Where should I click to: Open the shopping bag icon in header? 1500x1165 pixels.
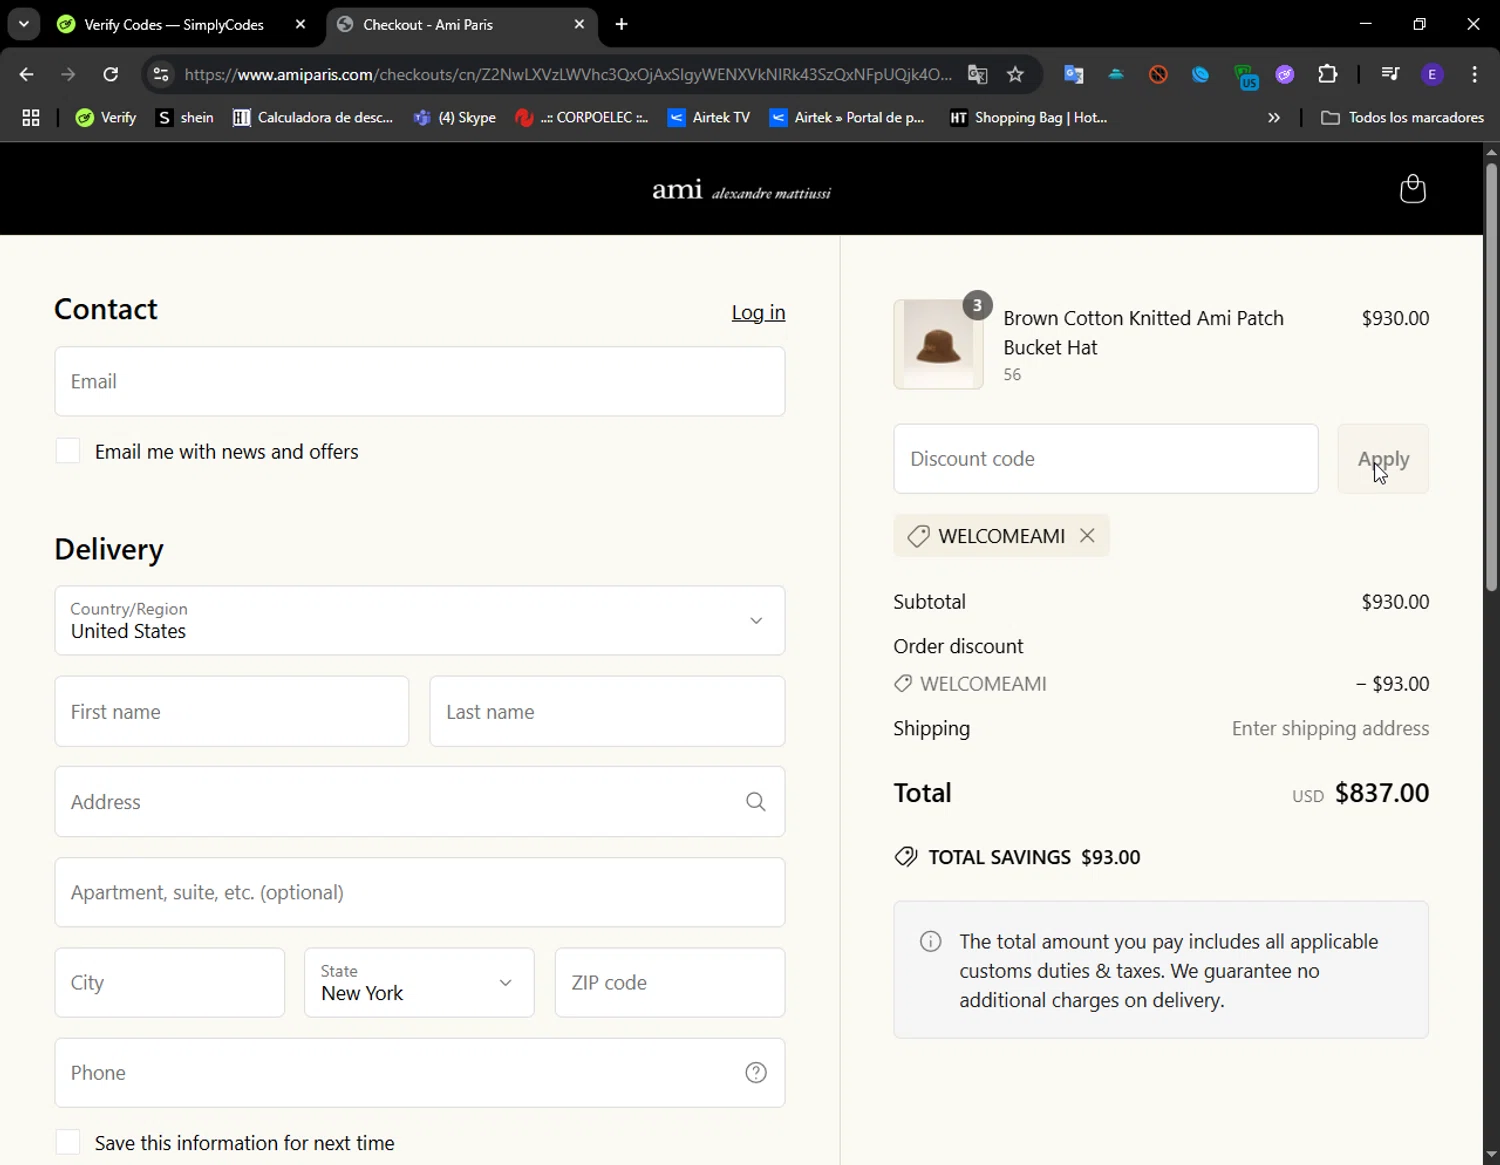tap(1412, 188)
